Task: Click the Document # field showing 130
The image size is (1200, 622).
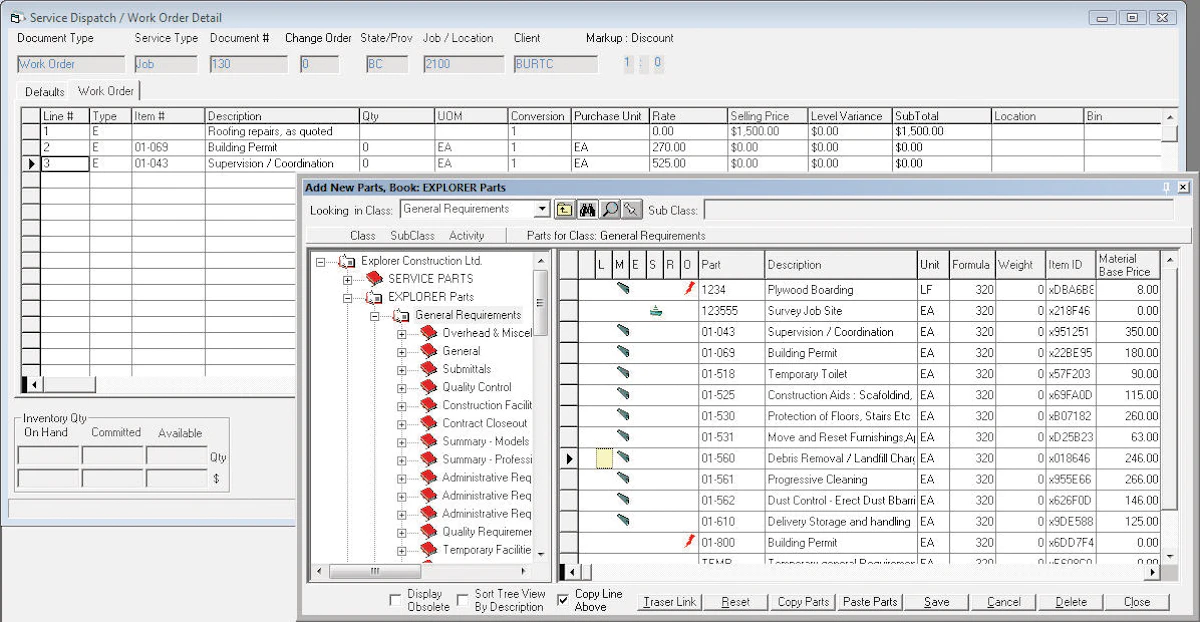Action: [248, 64]
